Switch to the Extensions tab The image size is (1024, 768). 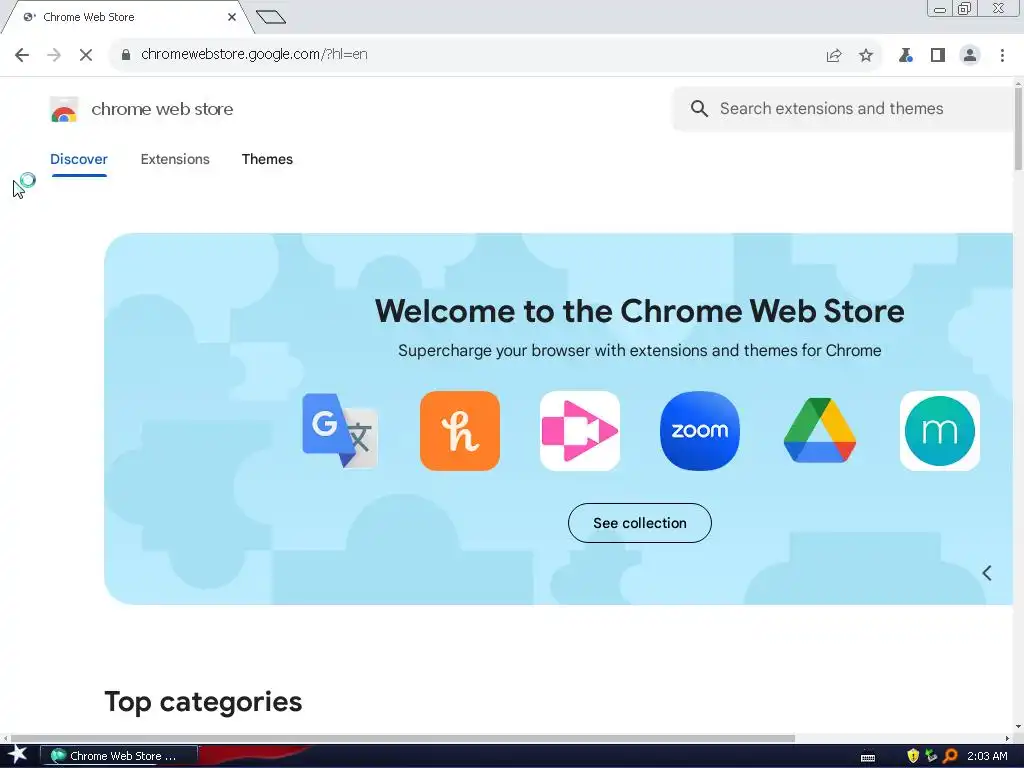tap(175, 159)
